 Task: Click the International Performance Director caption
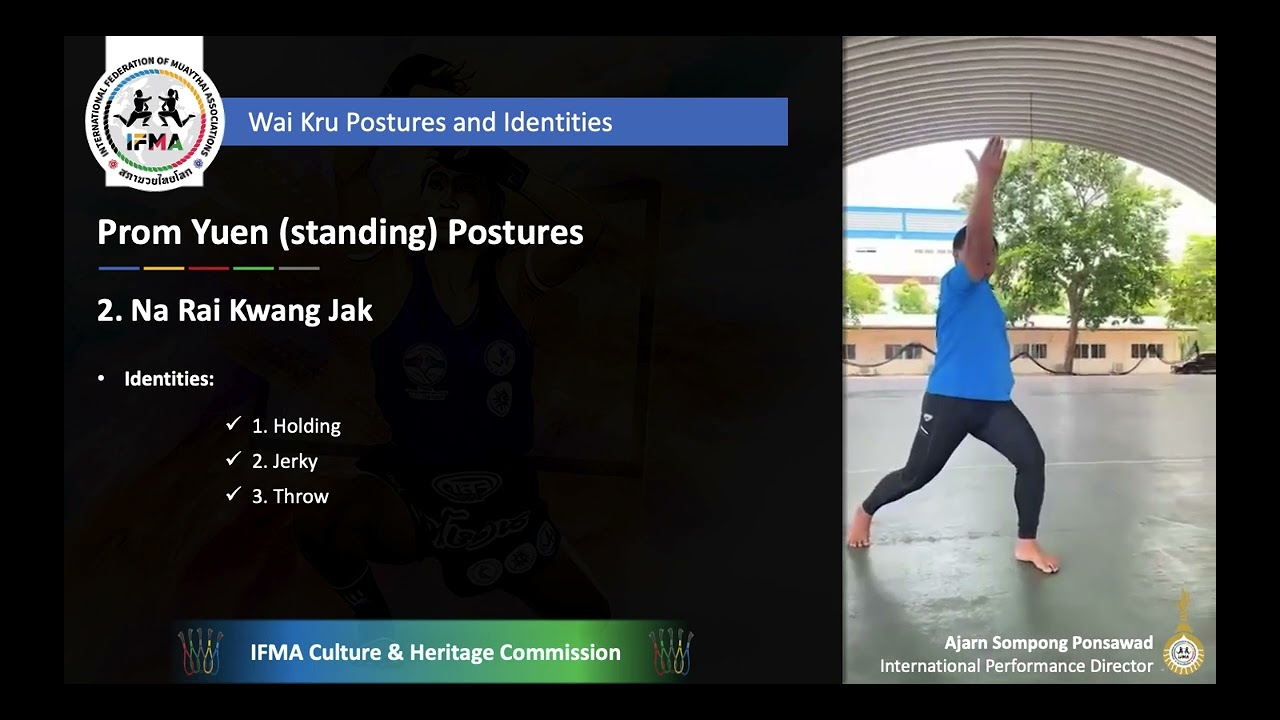coord(1016,666)
